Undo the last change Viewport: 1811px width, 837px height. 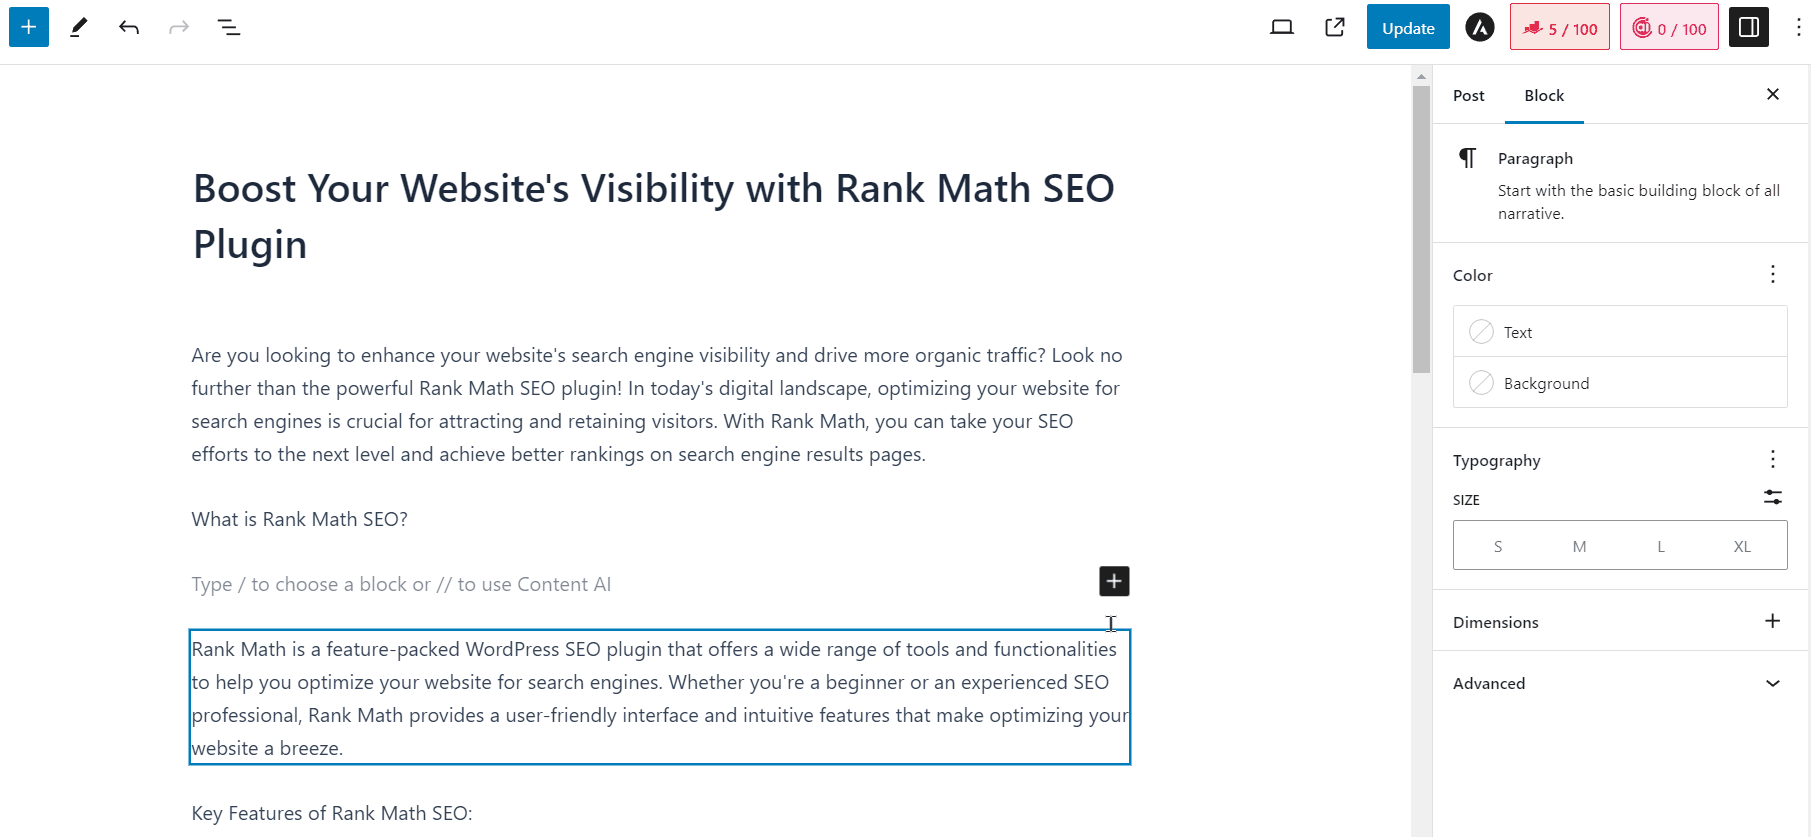129,28
